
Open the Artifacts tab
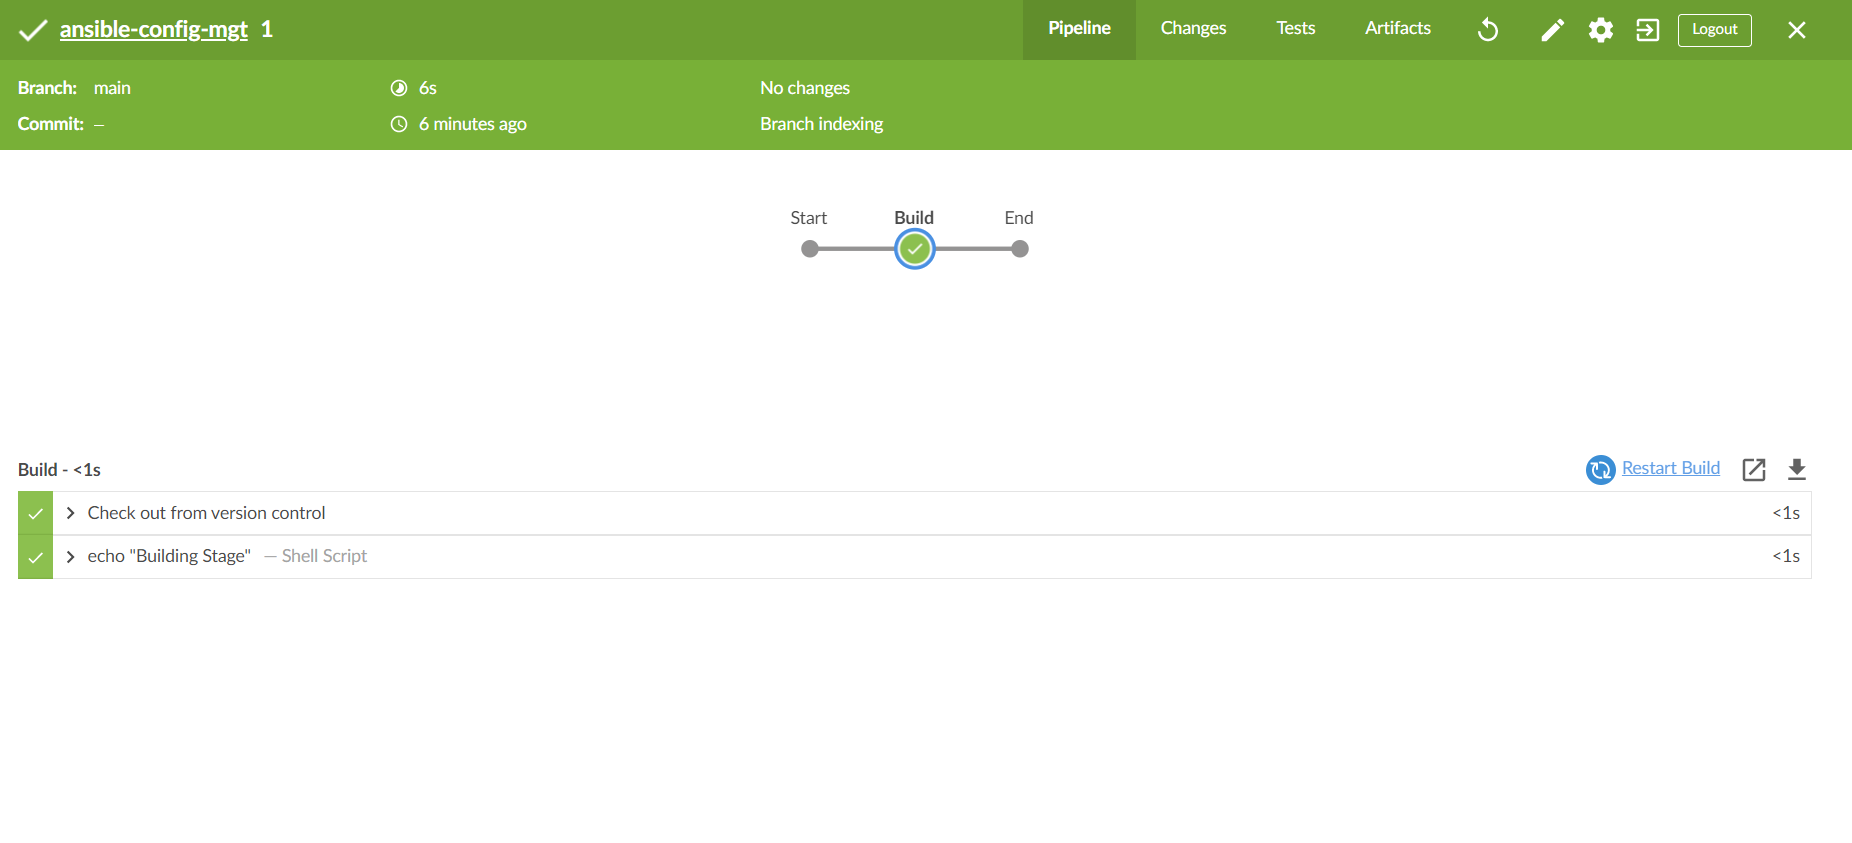pos(1398,29)
